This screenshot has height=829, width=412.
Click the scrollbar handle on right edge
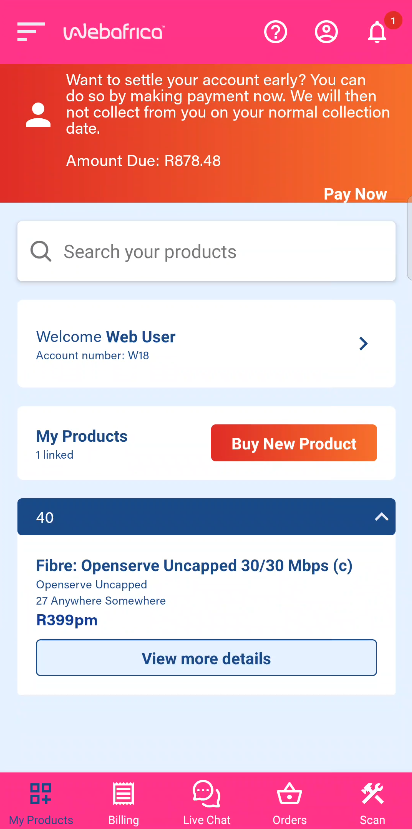click(x=410, y=238)
